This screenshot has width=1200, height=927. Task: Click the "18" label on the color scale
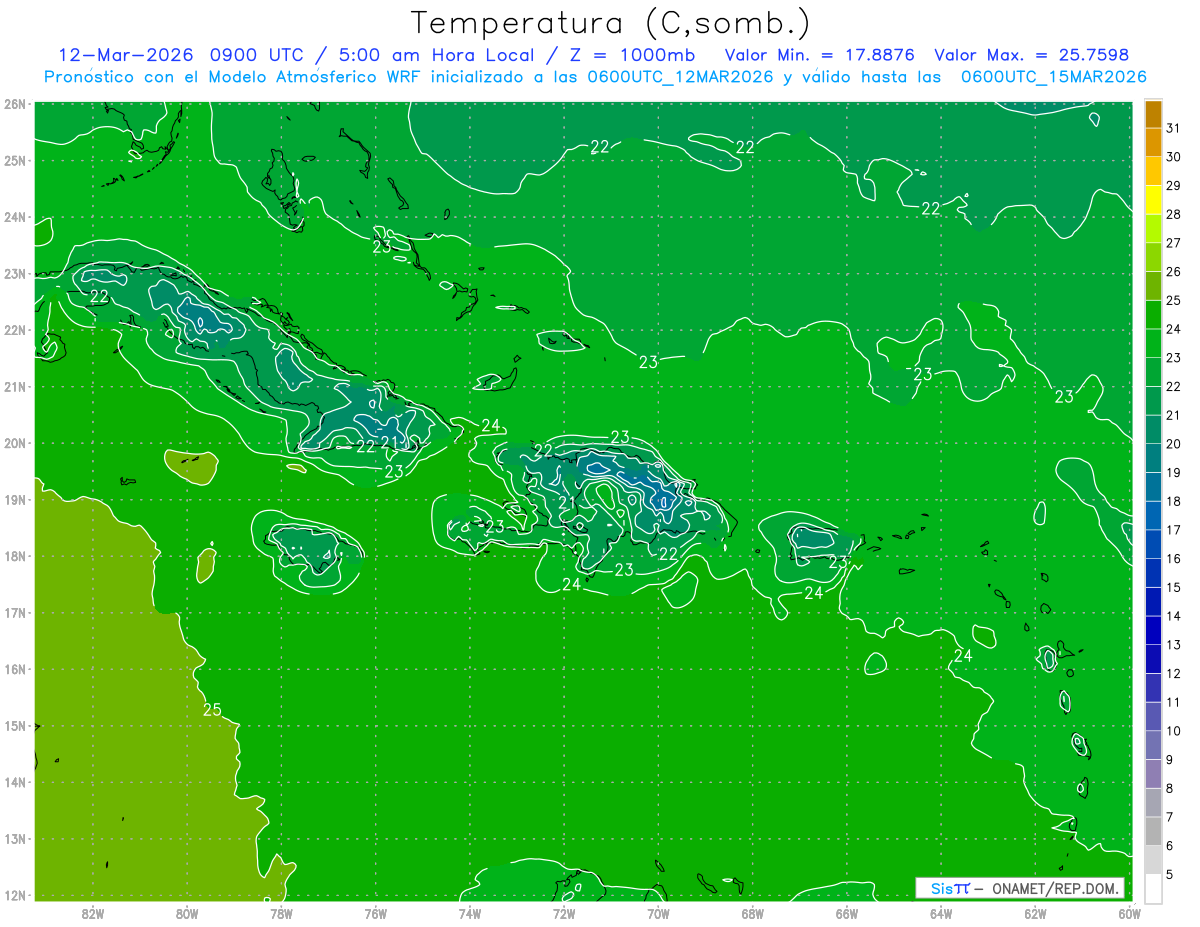[x=1173, y=501]
